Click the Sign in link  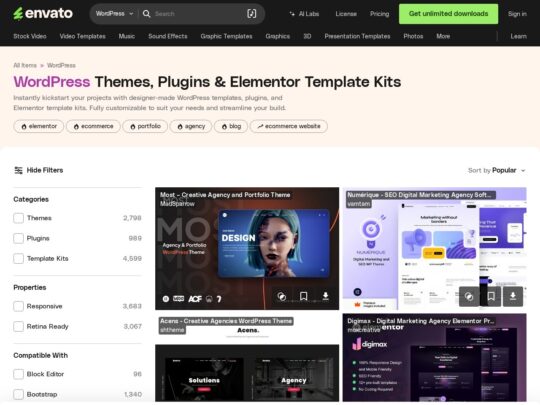point(517,14)
